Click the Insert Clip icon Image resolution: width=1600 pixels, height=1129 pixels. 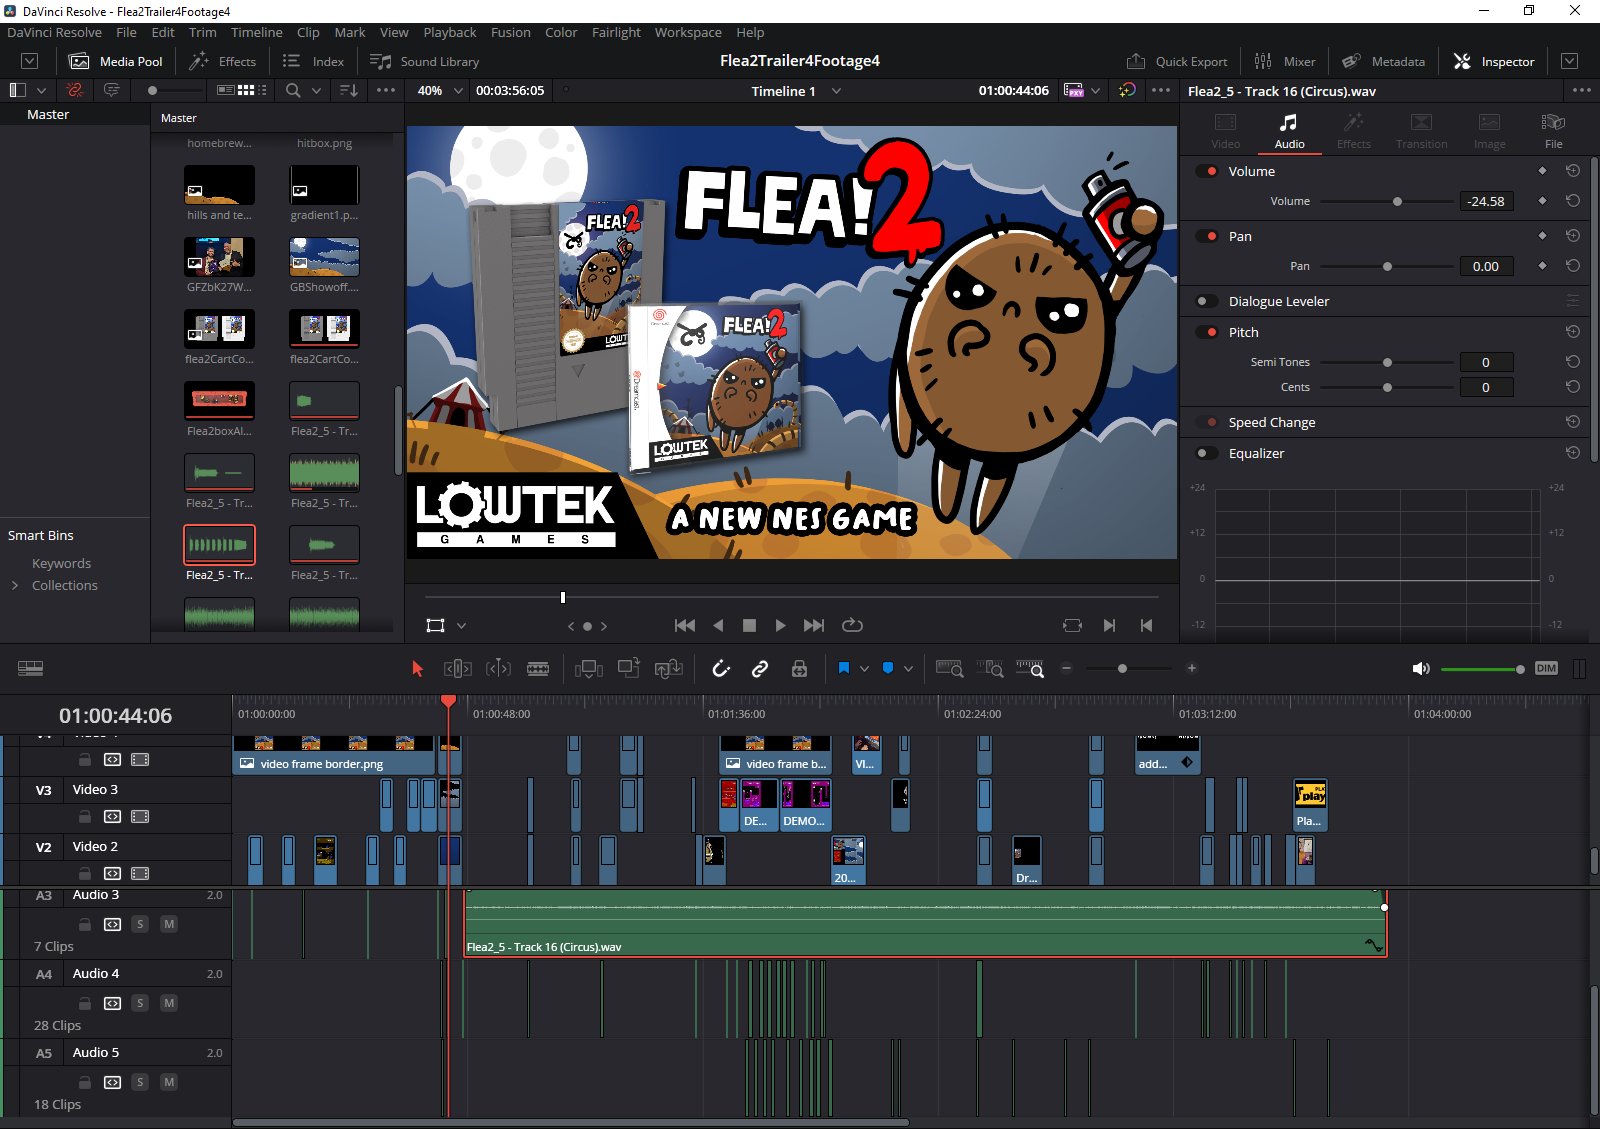(589, 669)
